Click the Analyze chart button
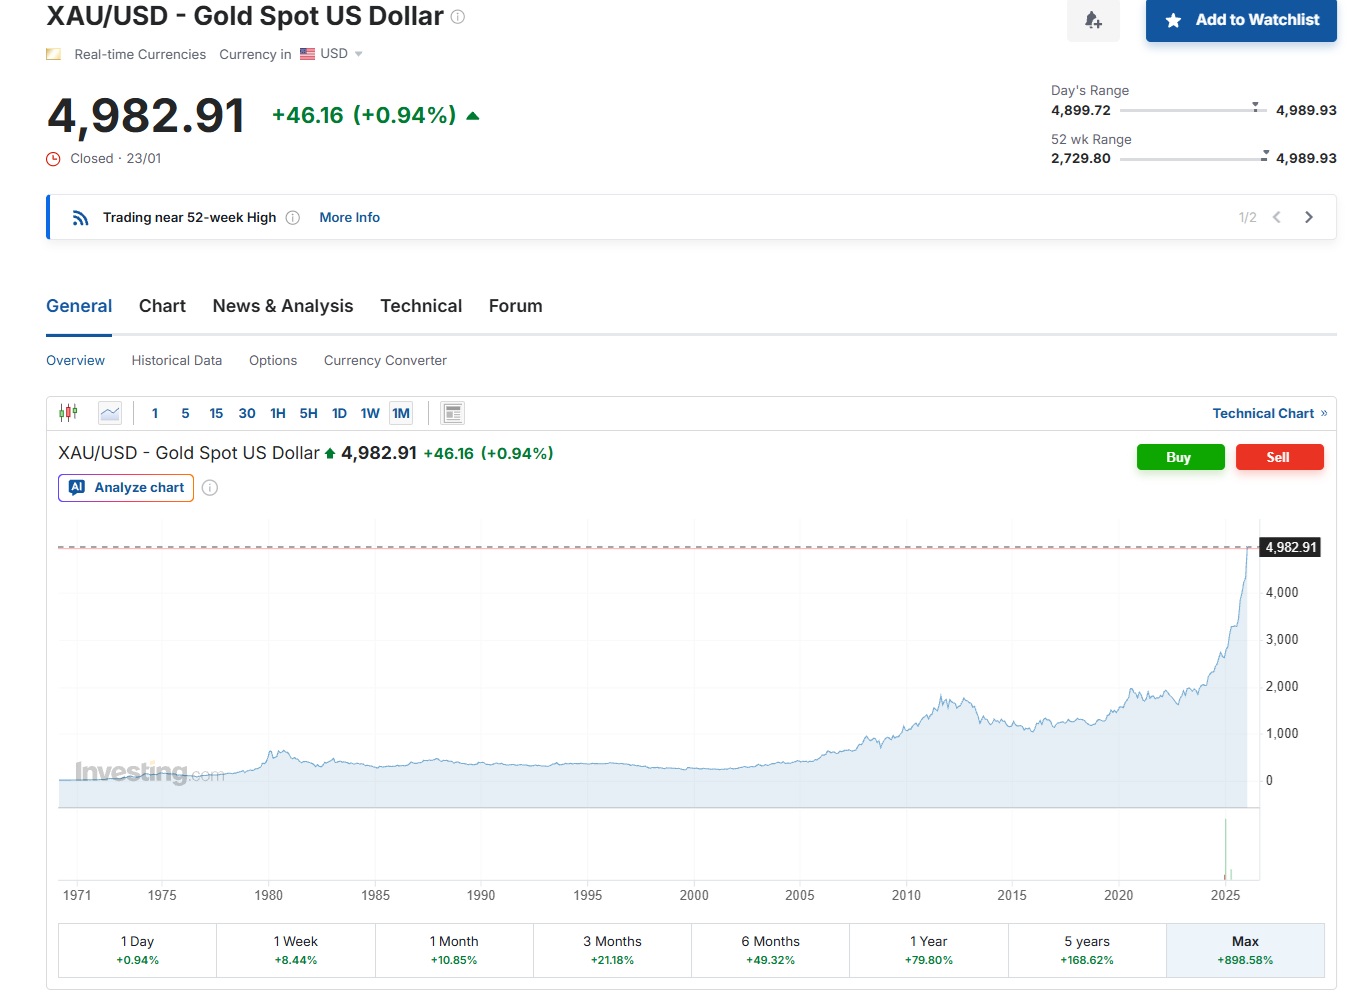The width and height of the screenshot is (1352, 994). (126, 488)
